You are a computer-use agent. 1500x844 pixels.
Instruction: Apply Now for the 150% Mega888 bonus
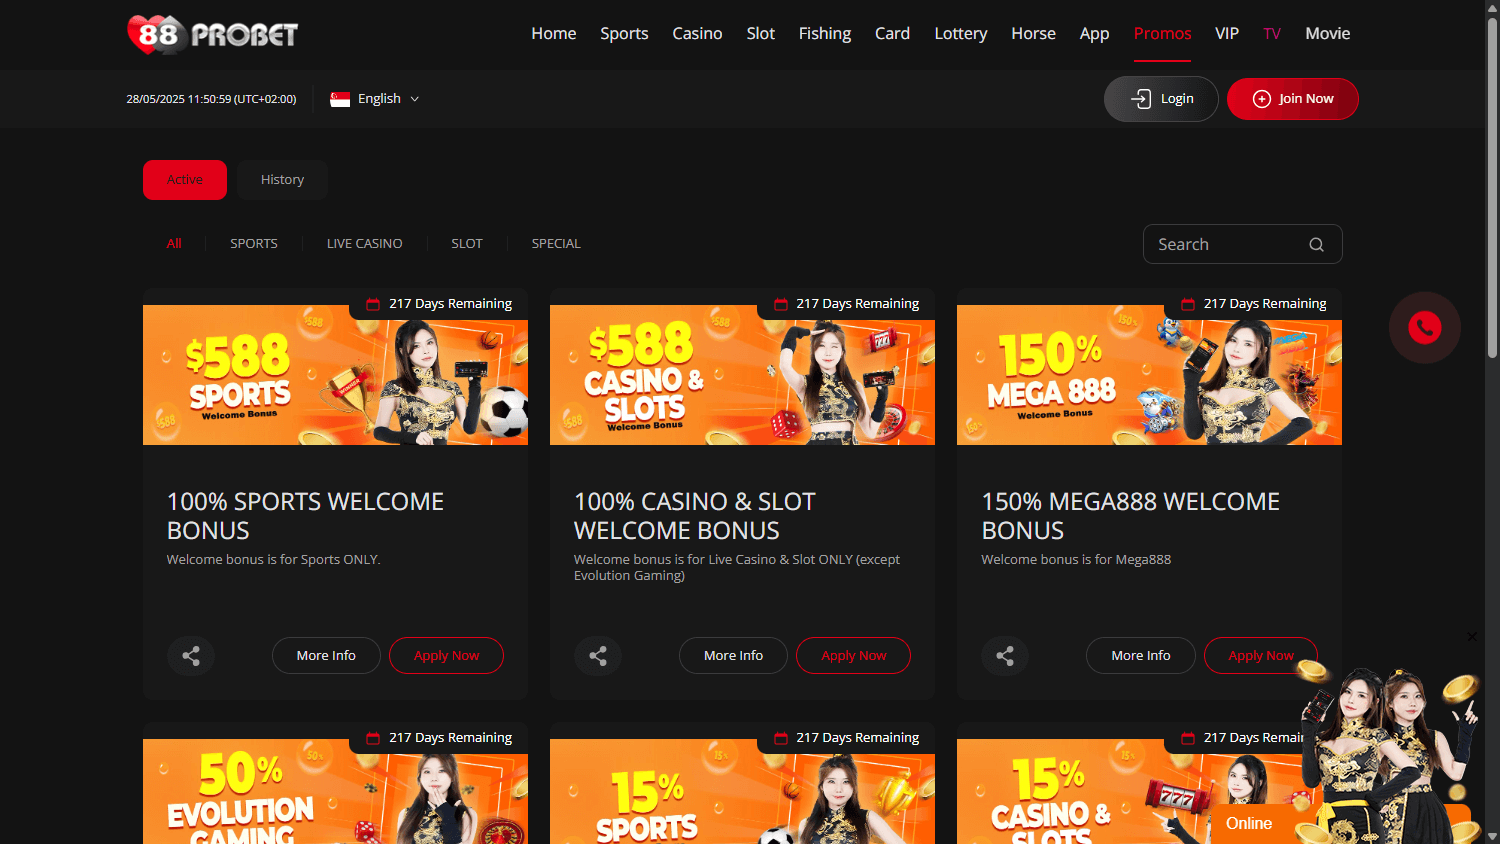1260,655
